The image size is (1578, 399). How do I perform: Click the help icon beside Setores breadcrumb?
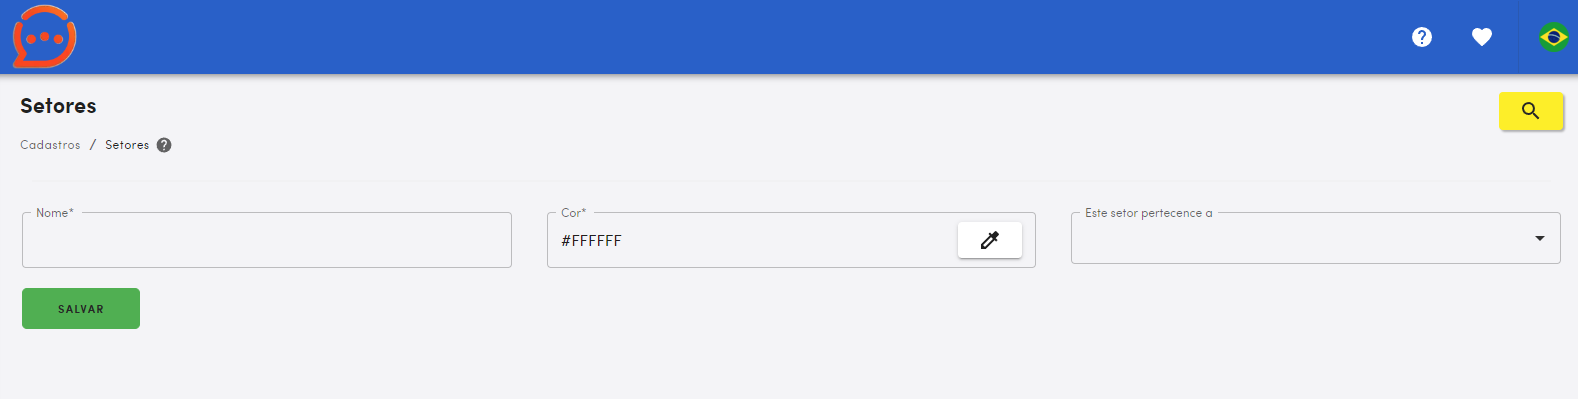[x=164, y=145]
